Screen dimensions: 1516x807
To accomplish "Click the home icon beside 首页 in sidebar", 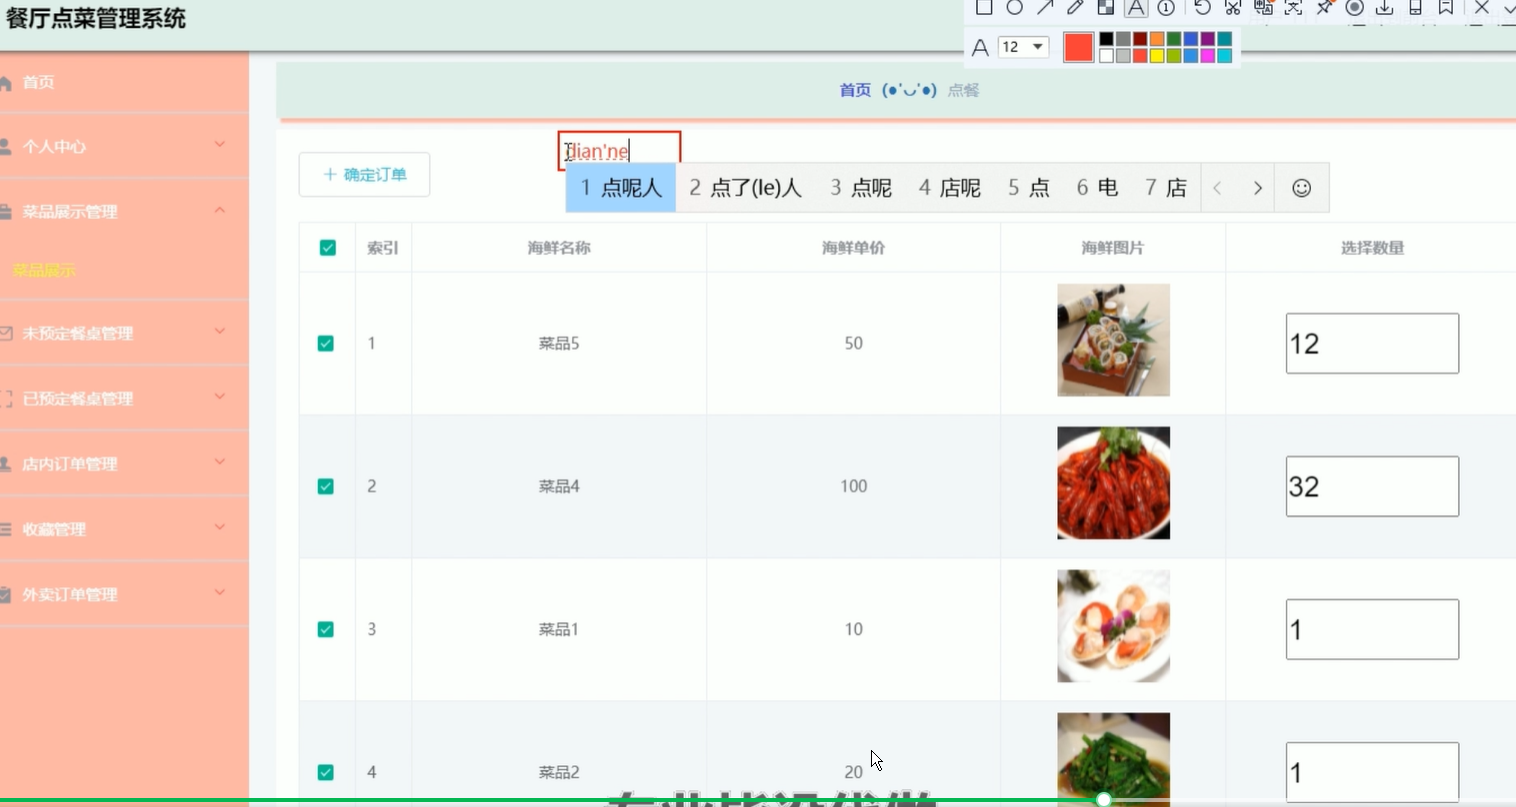I will click(x=5, y=82).
